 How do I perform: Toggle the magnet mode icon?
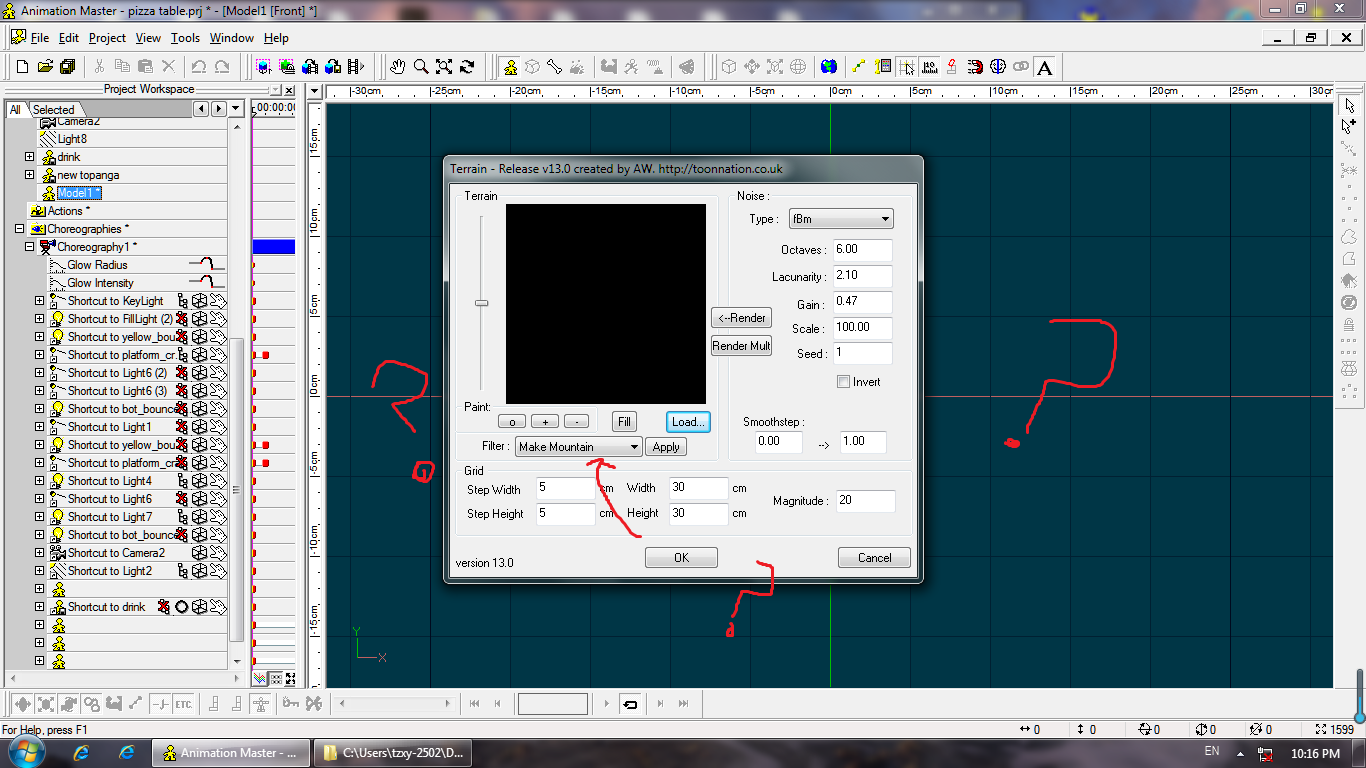tap(975, 67)
